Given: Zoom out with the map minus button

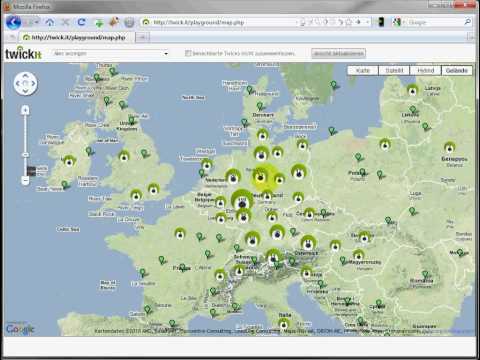Looking at the screenshot, I should pos(25,180).
